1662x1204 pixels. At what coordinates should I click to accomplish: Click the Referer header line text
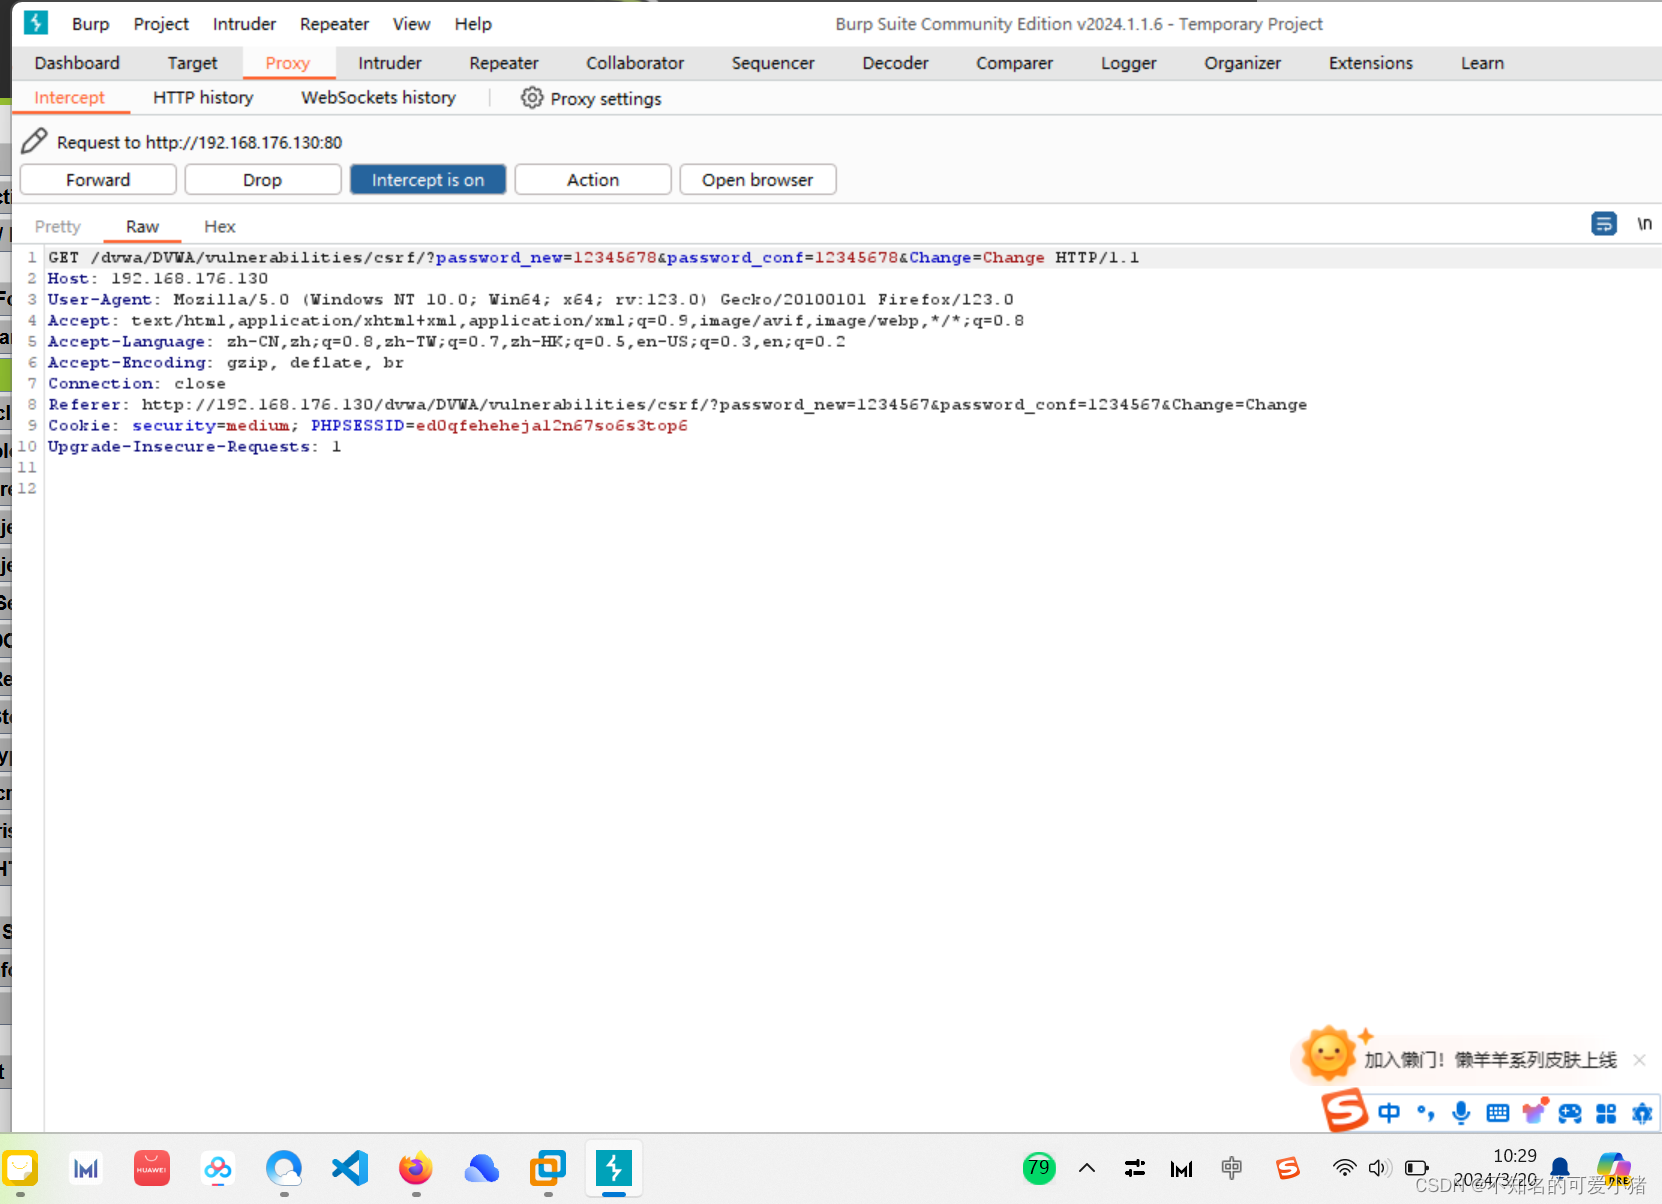(677, 404)
